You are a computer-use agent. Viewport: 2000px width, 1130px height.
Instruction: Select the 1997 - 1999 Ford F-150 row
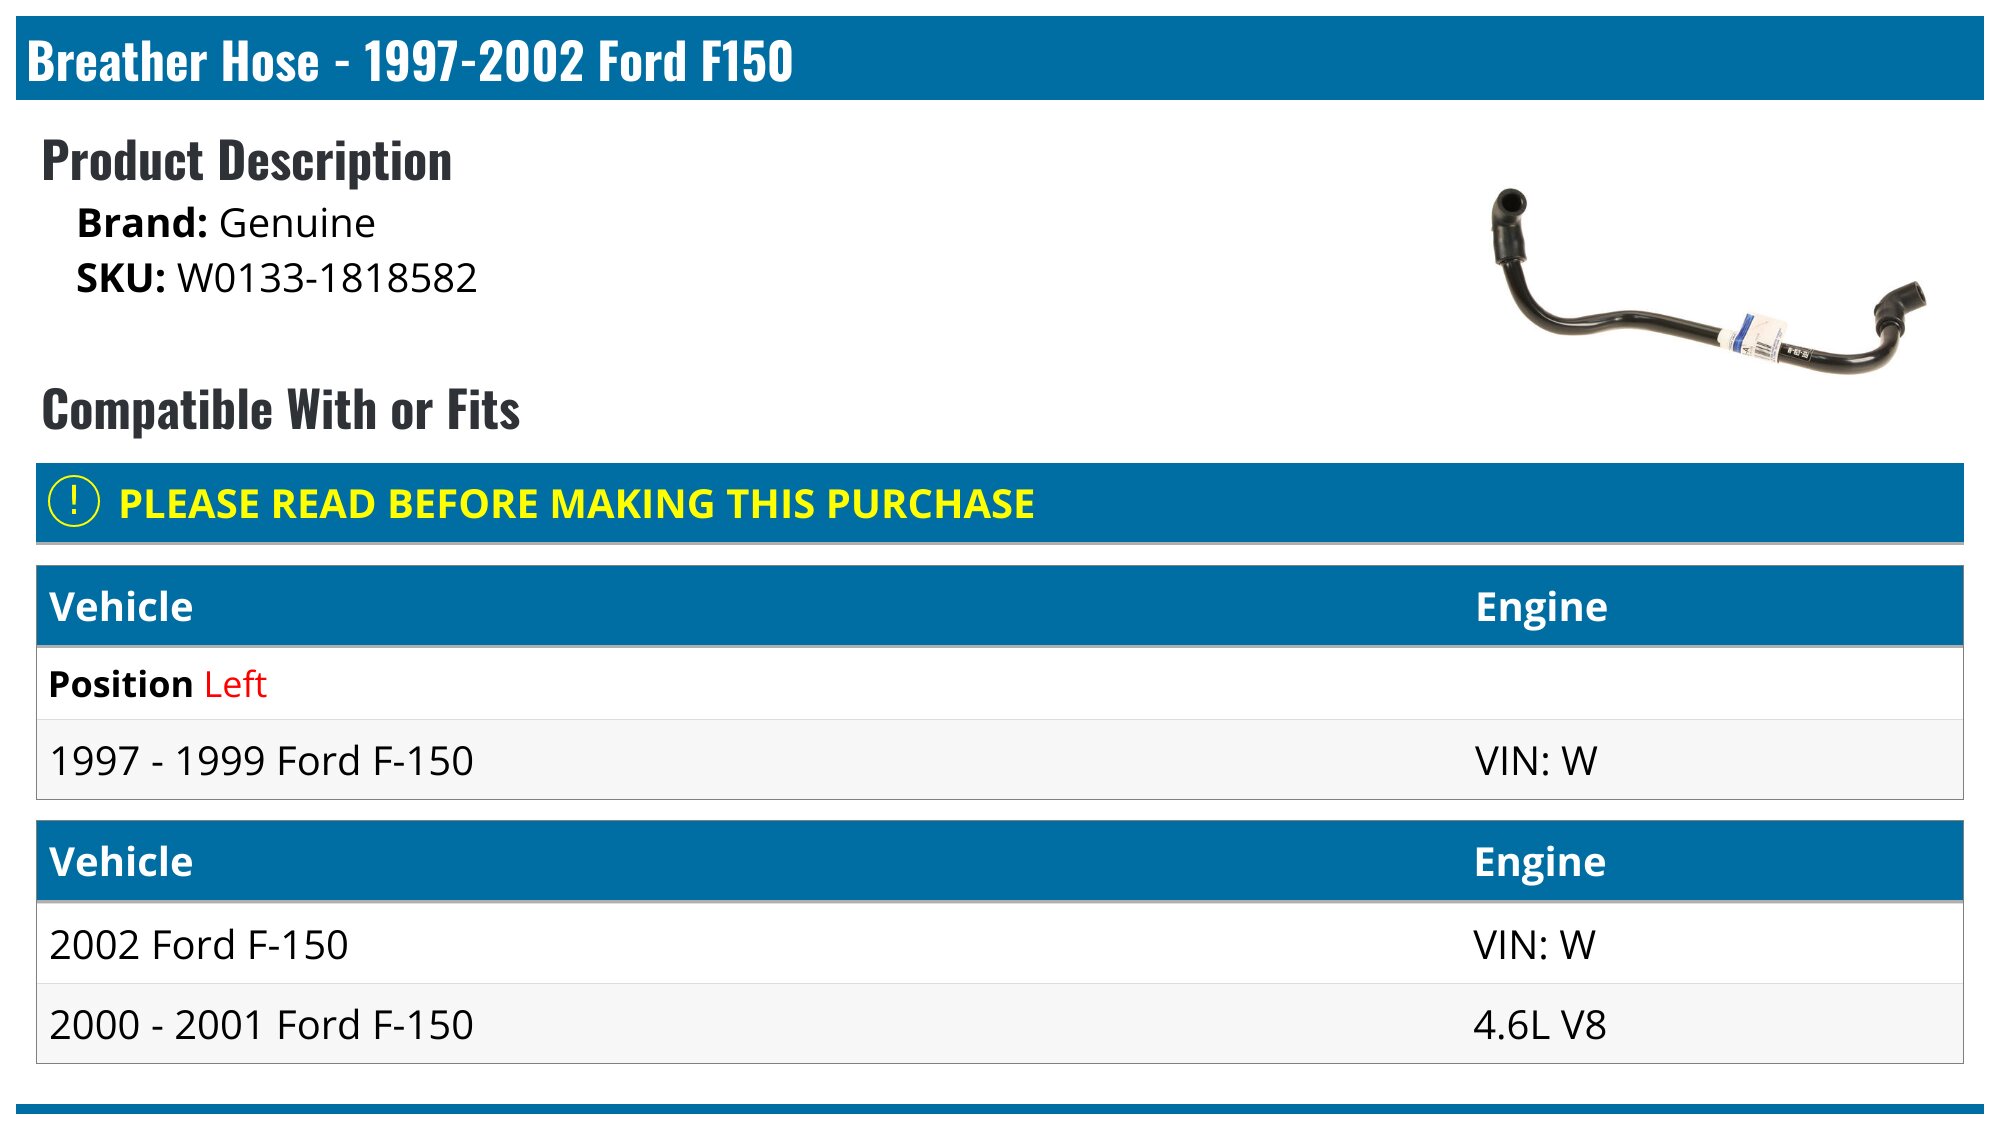262,761
